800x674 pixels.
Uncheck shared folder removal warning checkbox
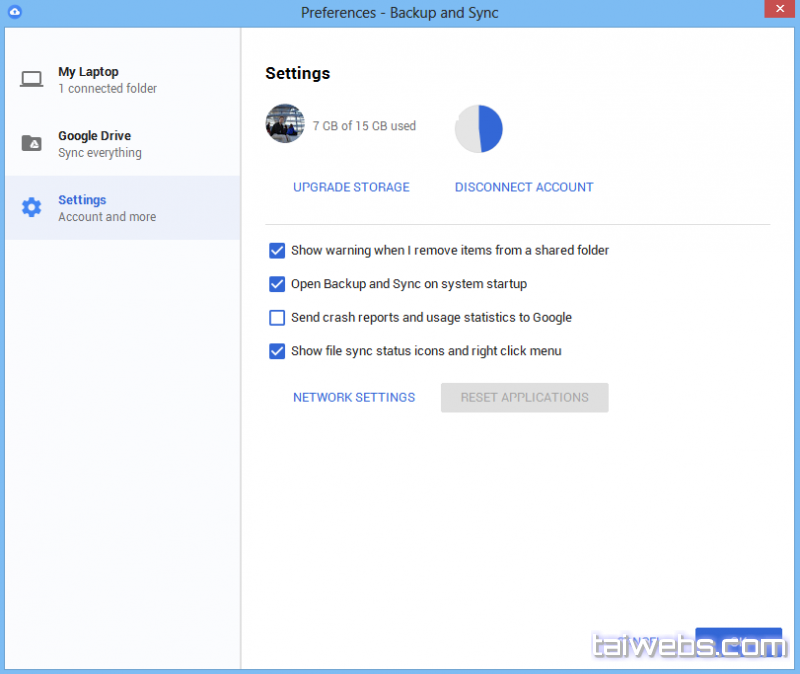[277, 250]
